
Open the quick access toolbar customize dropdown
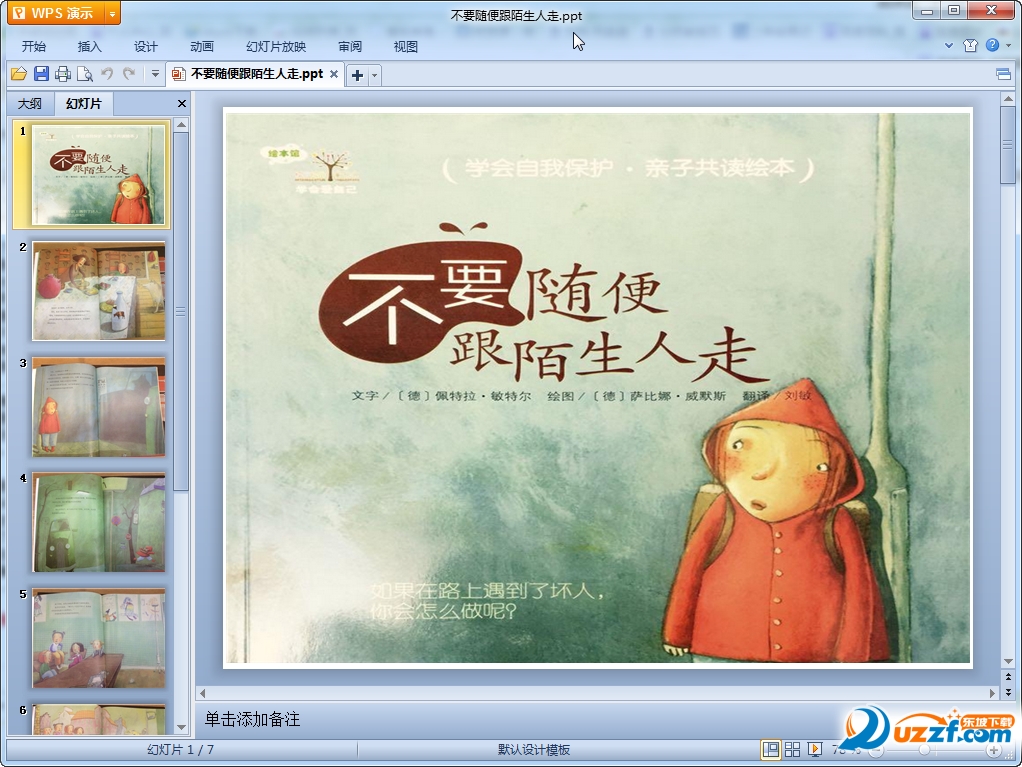(x=155, y=74)
